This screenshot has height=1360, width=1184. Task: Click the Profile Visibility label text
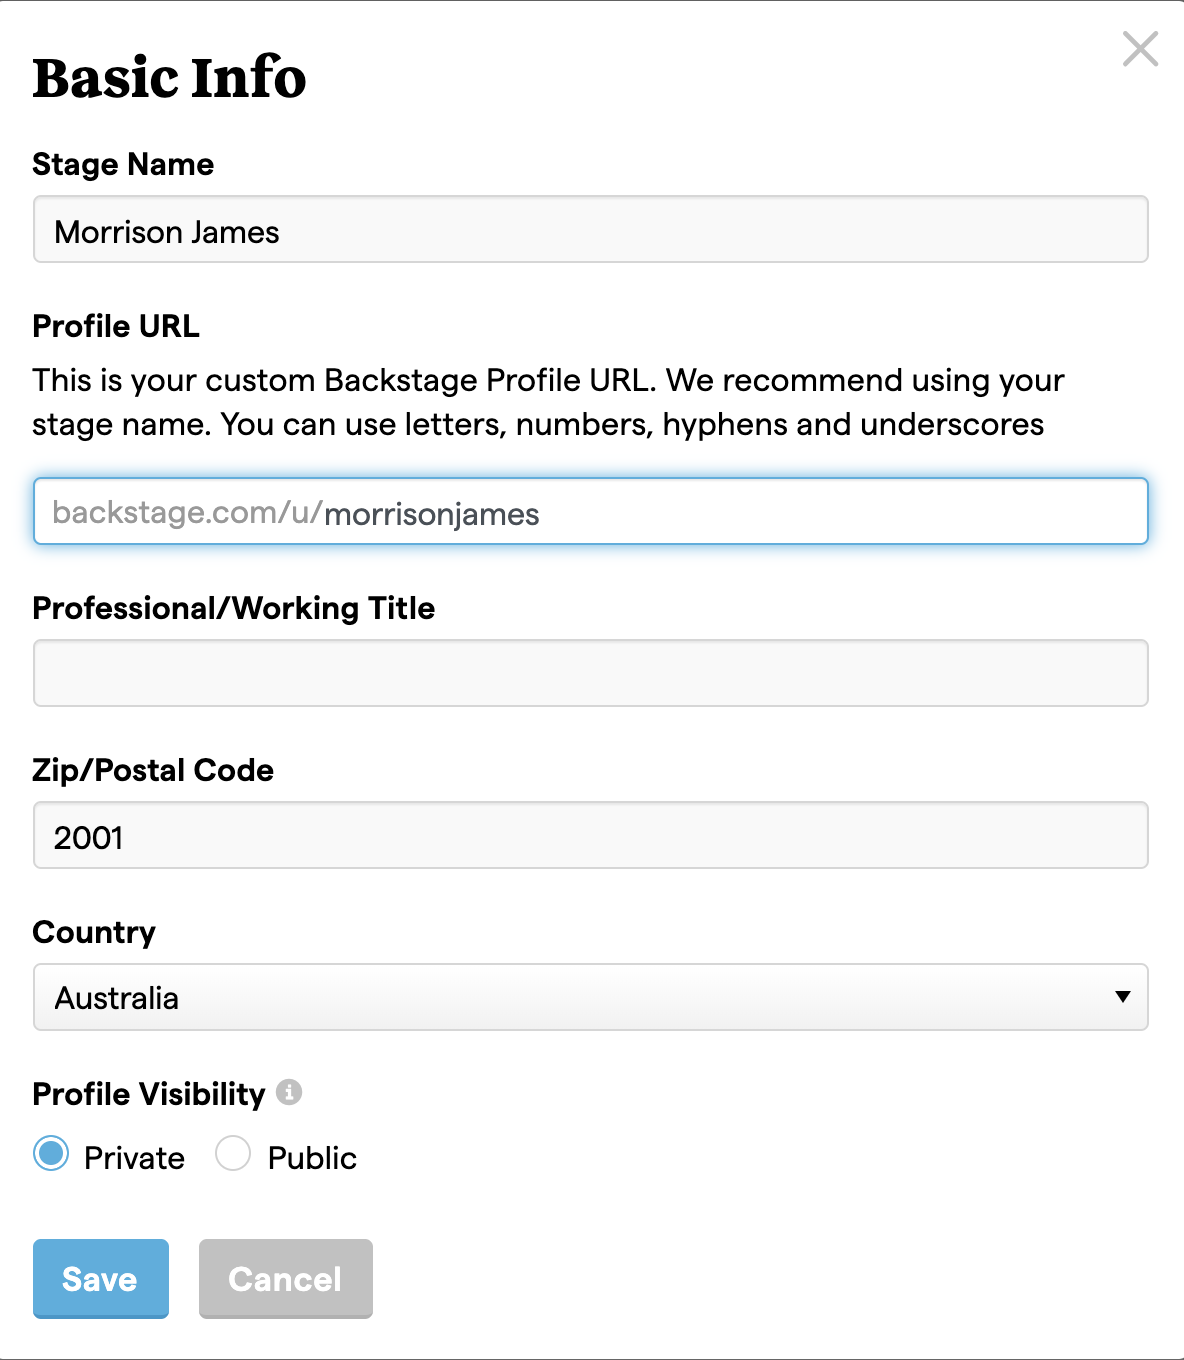(x=148, y=1094)
